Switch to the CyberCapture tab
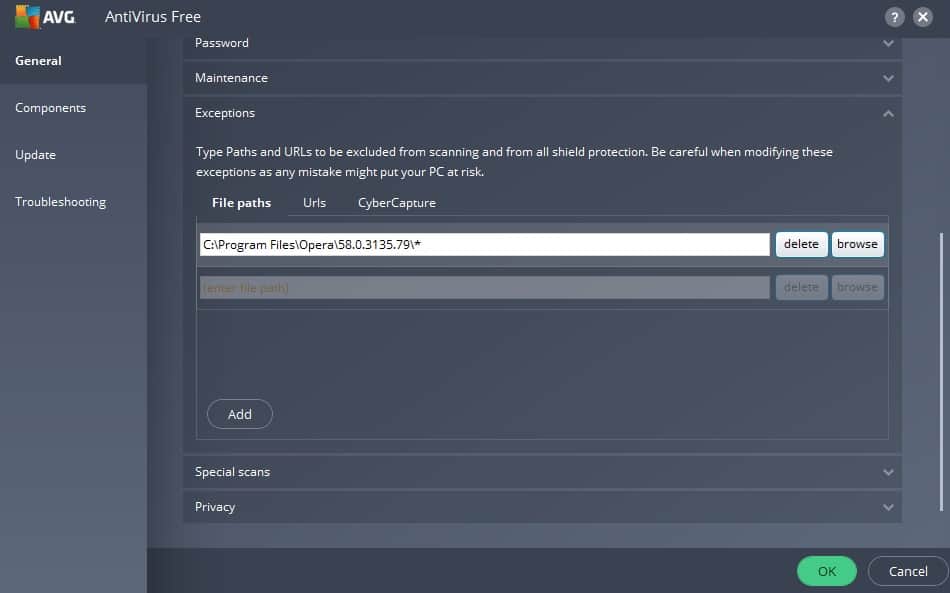This screenshot has width=950, height=593. pos(397,203)
